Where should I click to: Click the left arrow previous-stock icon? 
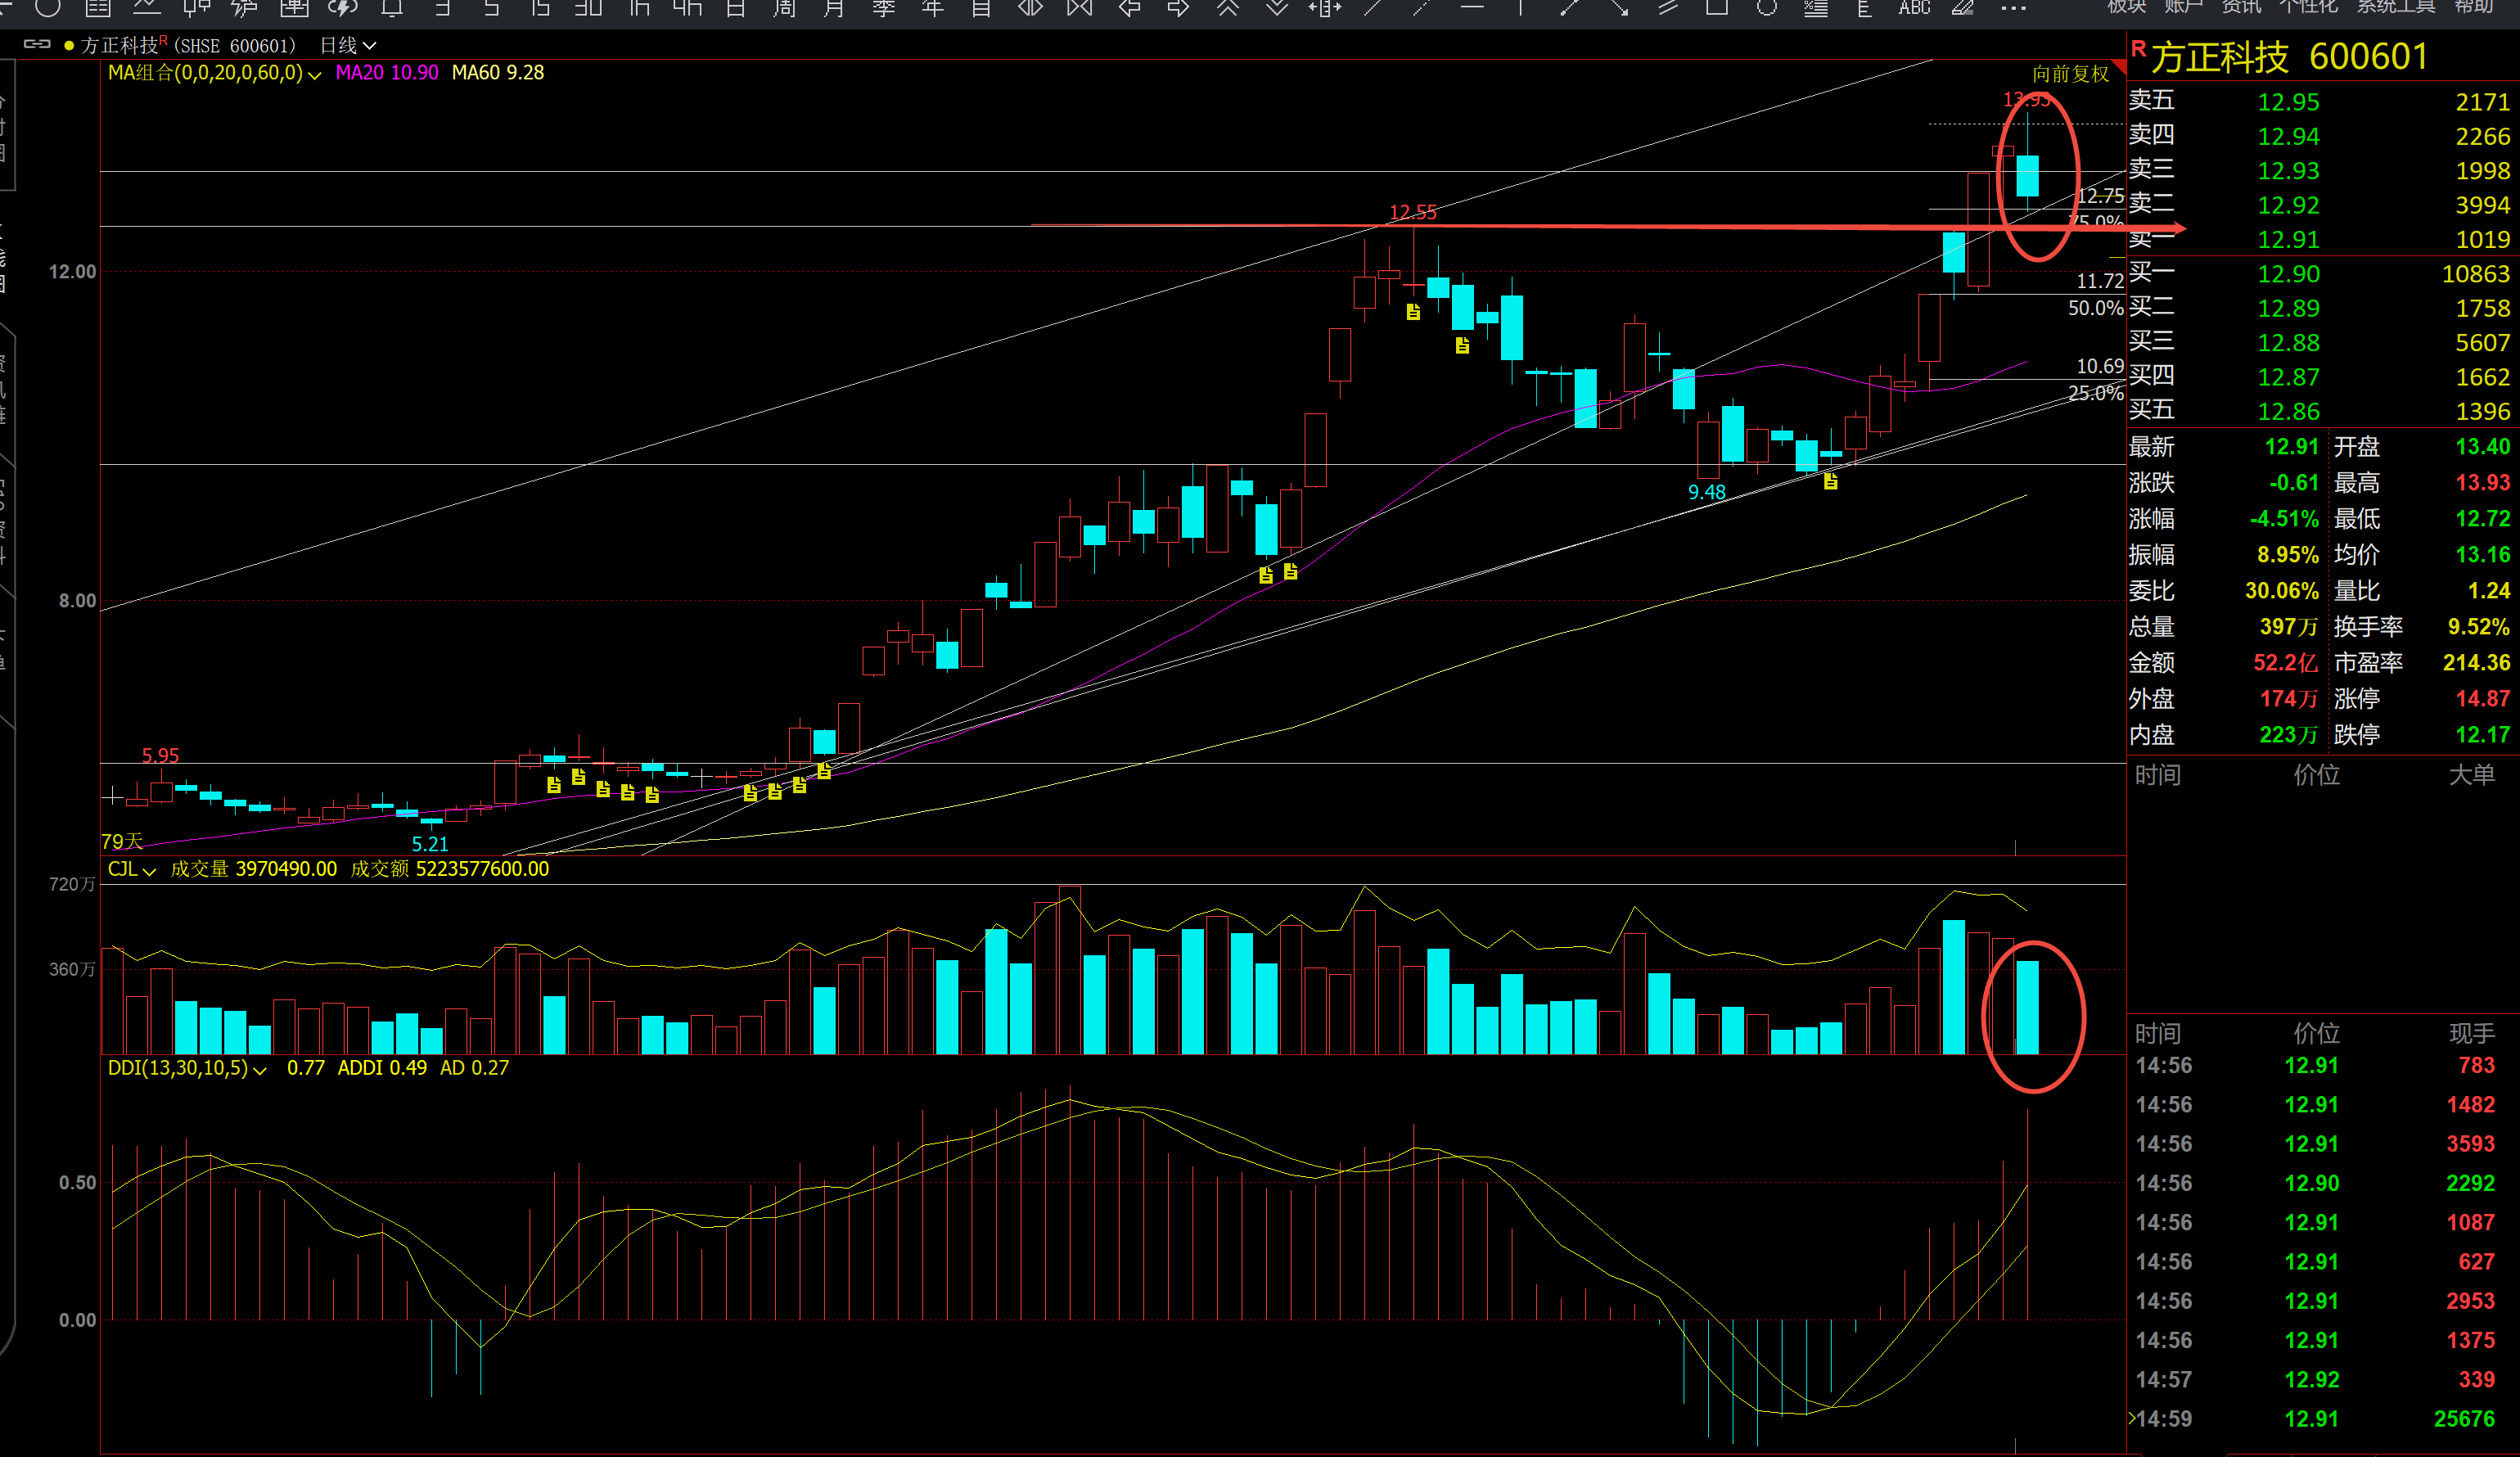(1130, 8)
